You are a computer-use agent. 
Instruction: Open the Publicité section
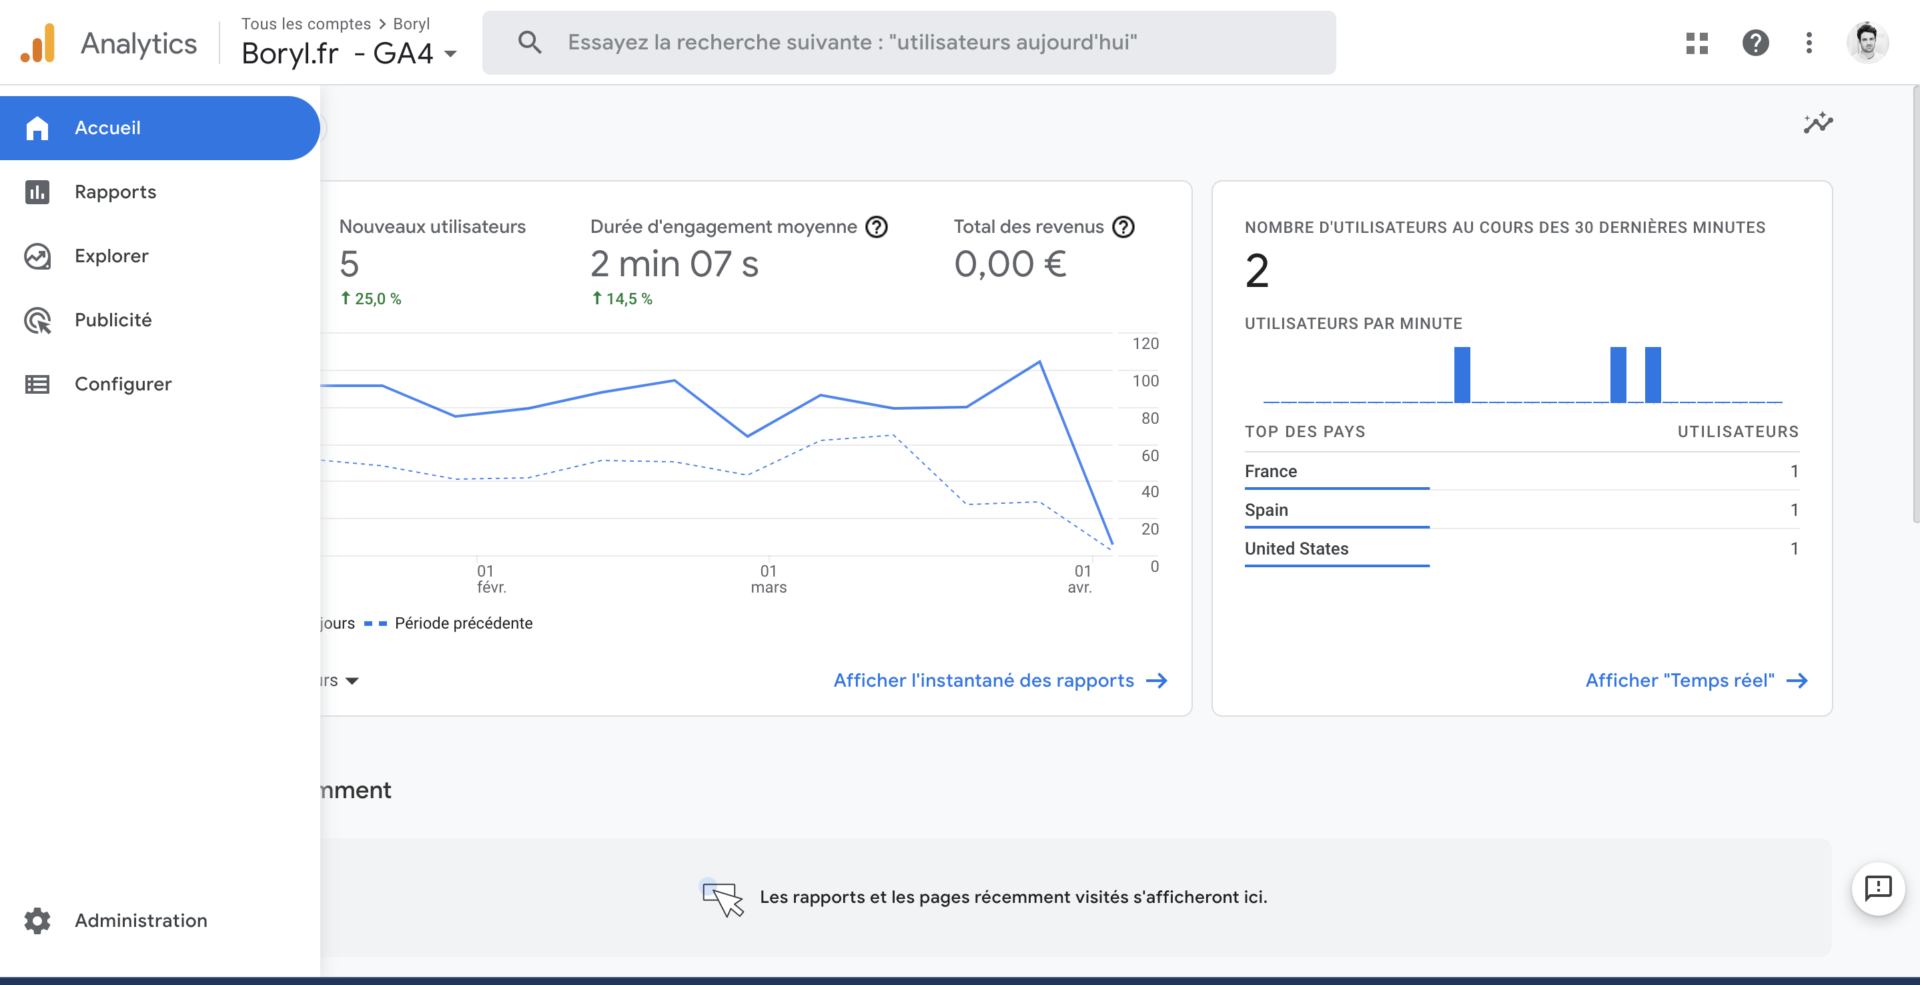pyautogui.click(x=115, y=320)
